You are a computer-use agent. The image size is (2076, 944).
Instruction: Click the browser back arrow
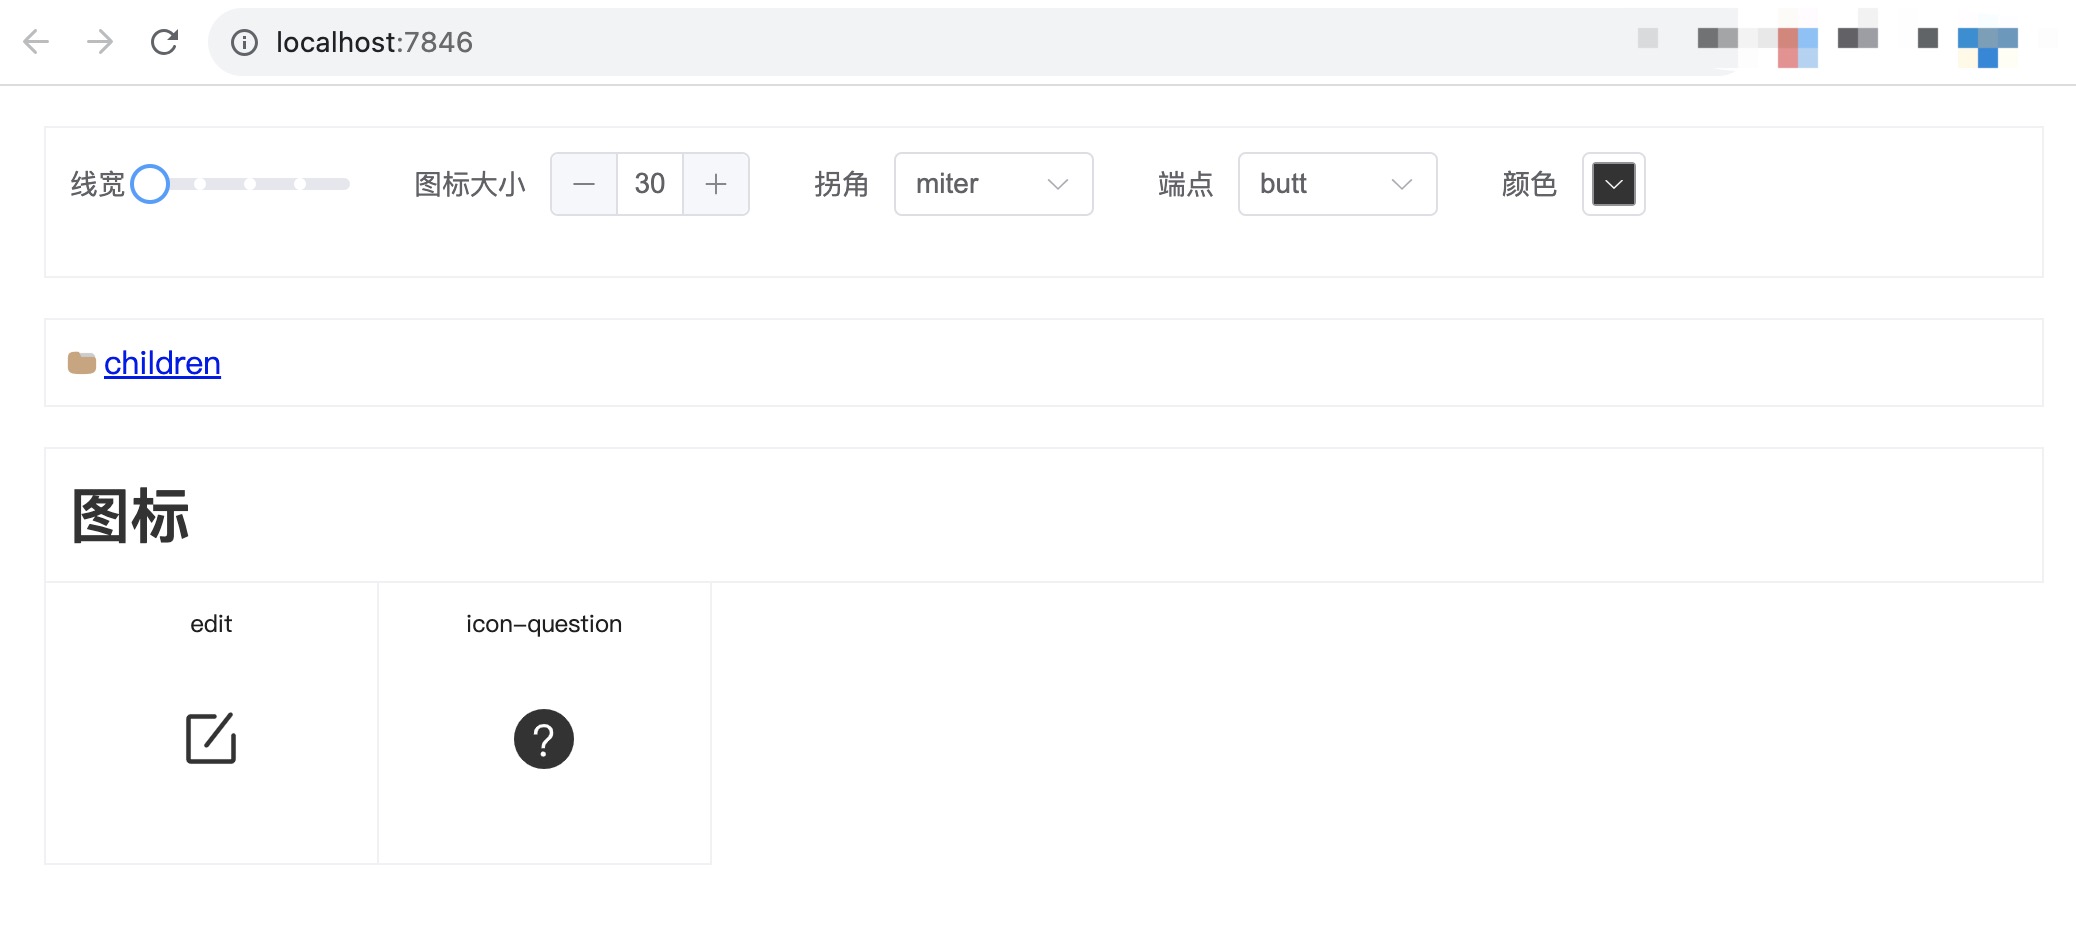[x=36, y=42]
